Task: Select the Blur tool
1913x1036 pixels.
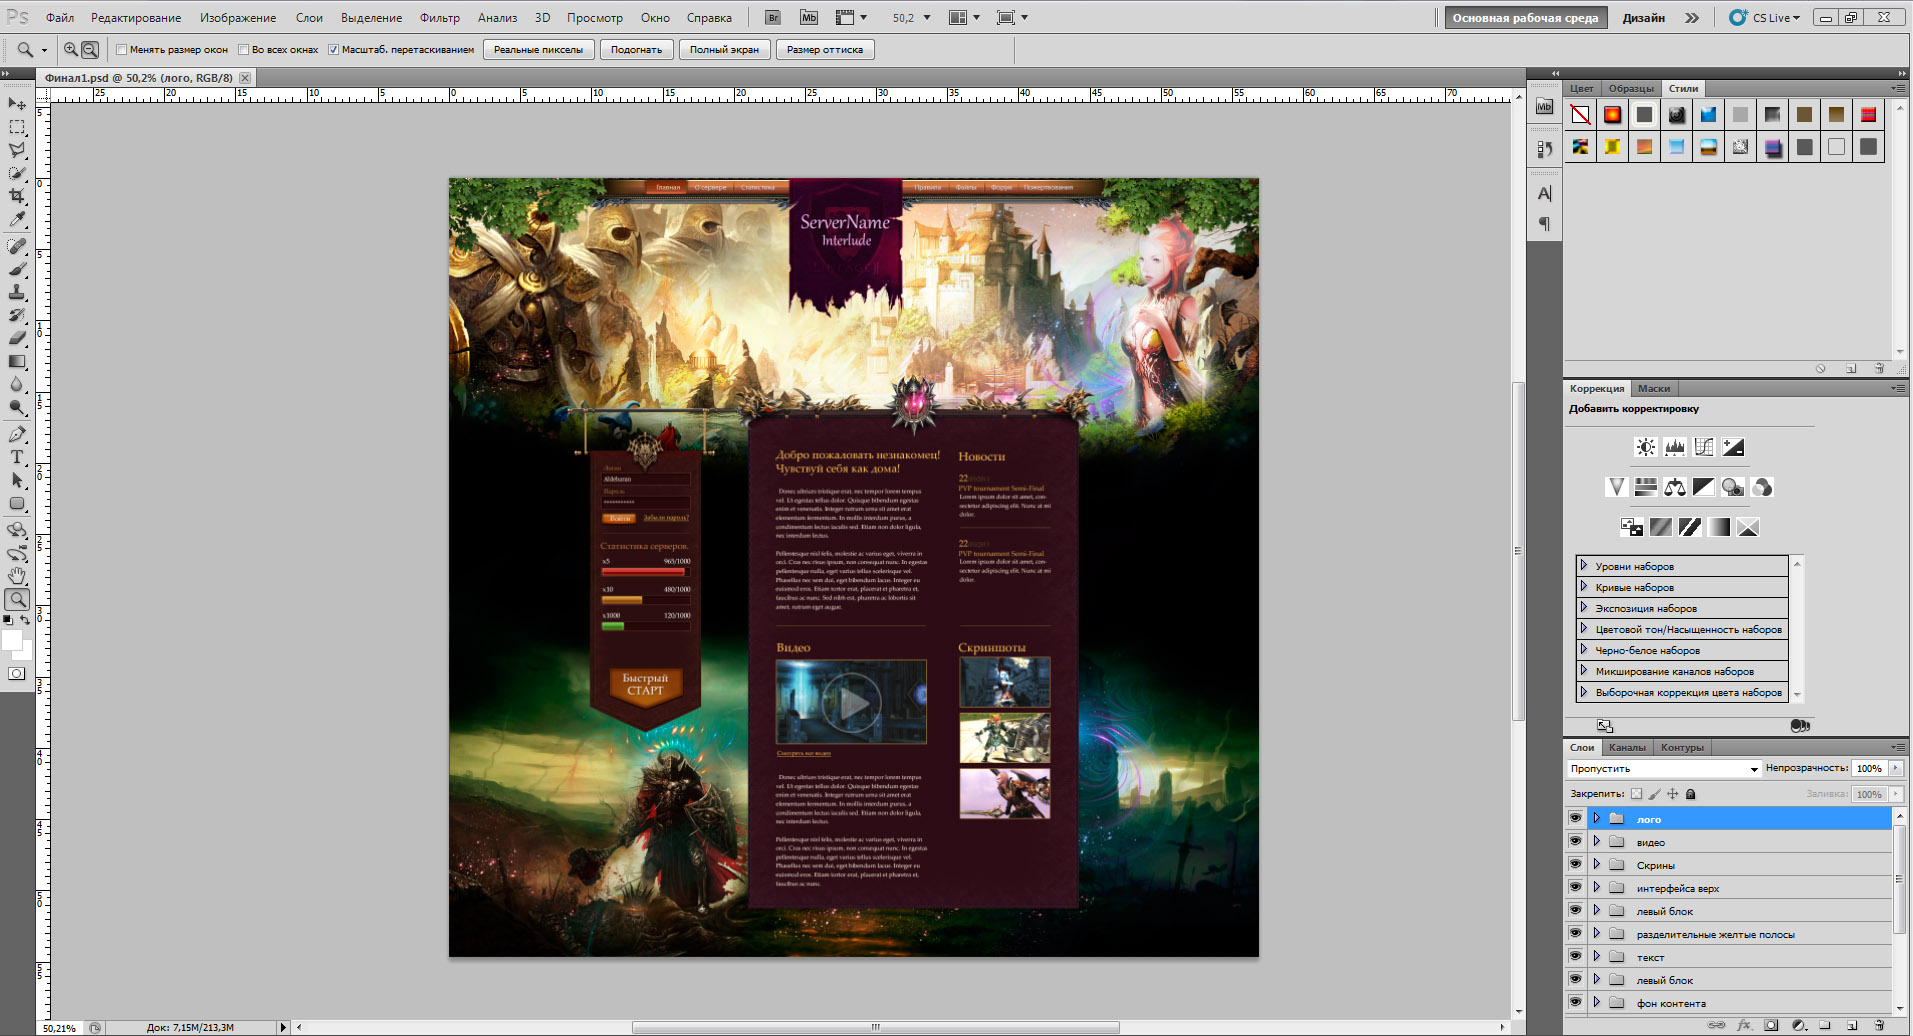Action: click(x=17, y=384)
